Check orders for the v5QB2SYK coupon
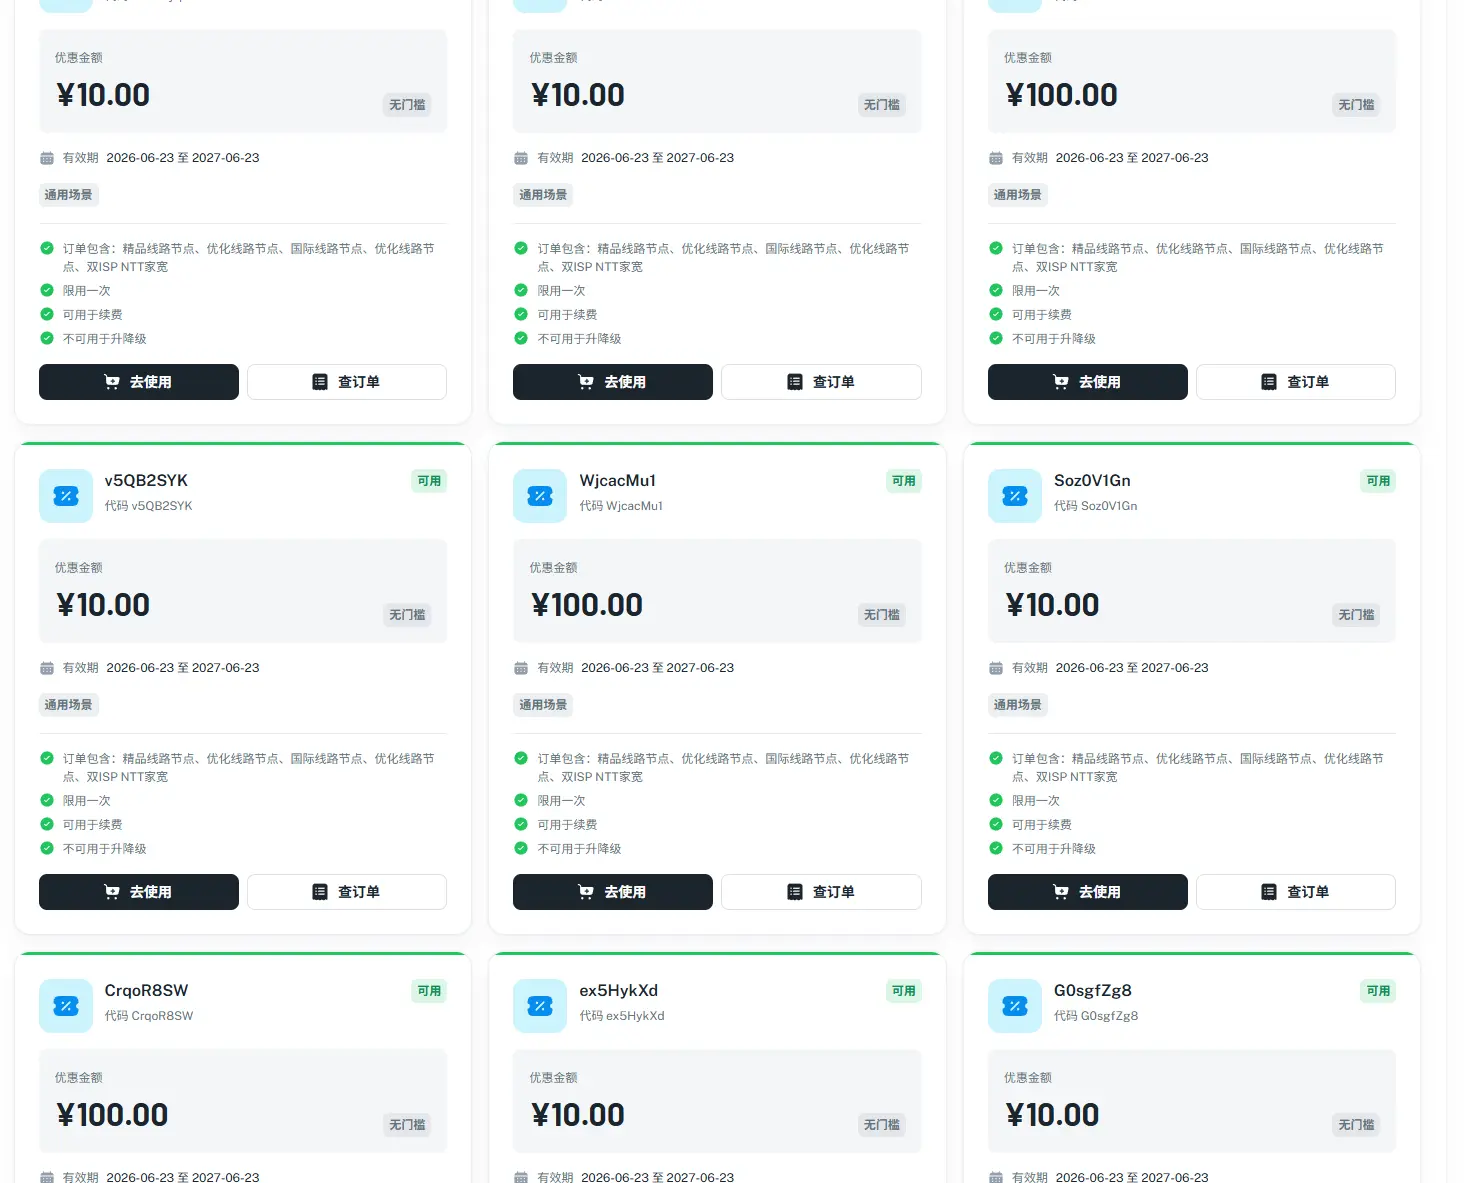Viewport: 1466px width, 1183px height. point(347,892)
